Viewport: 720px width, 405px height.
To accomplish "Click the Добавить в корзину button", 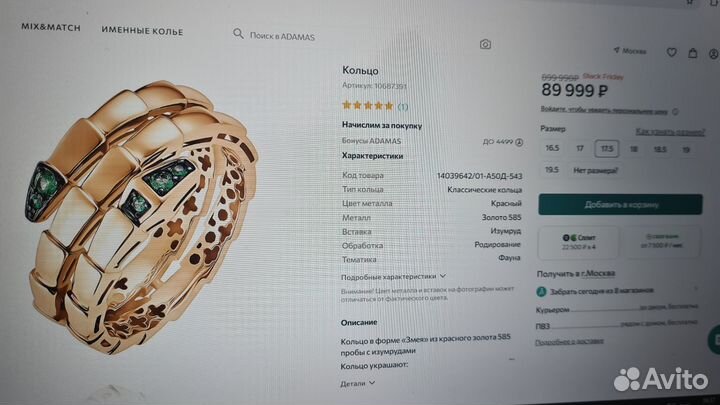I will tap(620, 204).
